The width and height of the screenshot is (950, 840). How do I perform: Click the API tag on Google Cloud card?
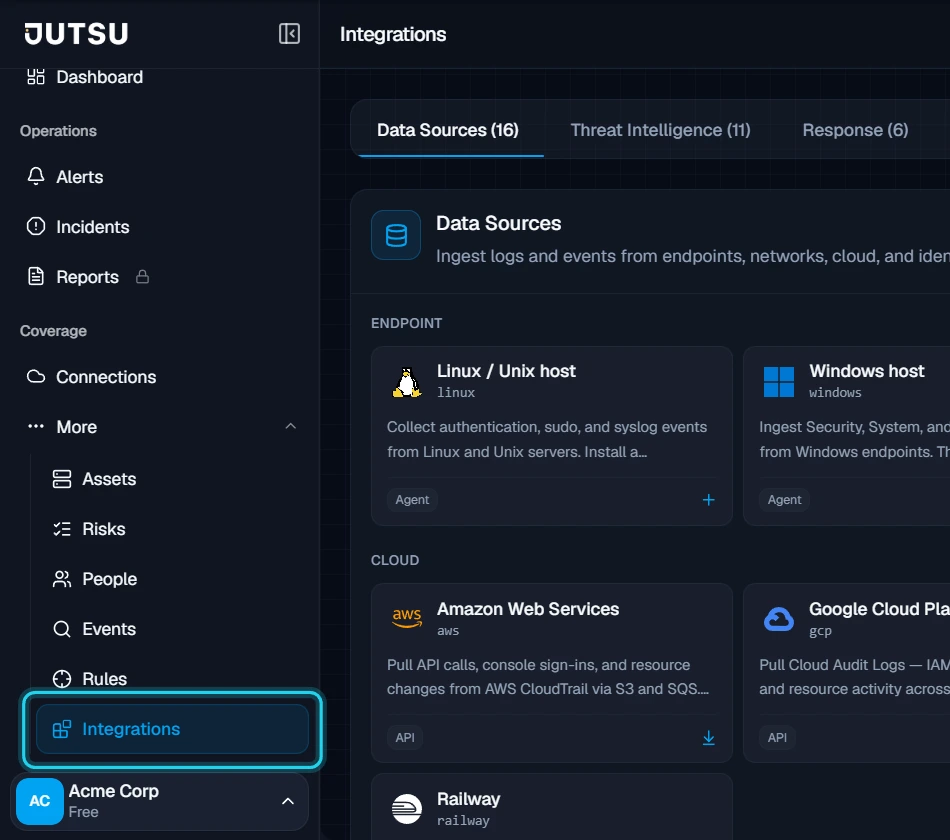click(x=777, y=738)
